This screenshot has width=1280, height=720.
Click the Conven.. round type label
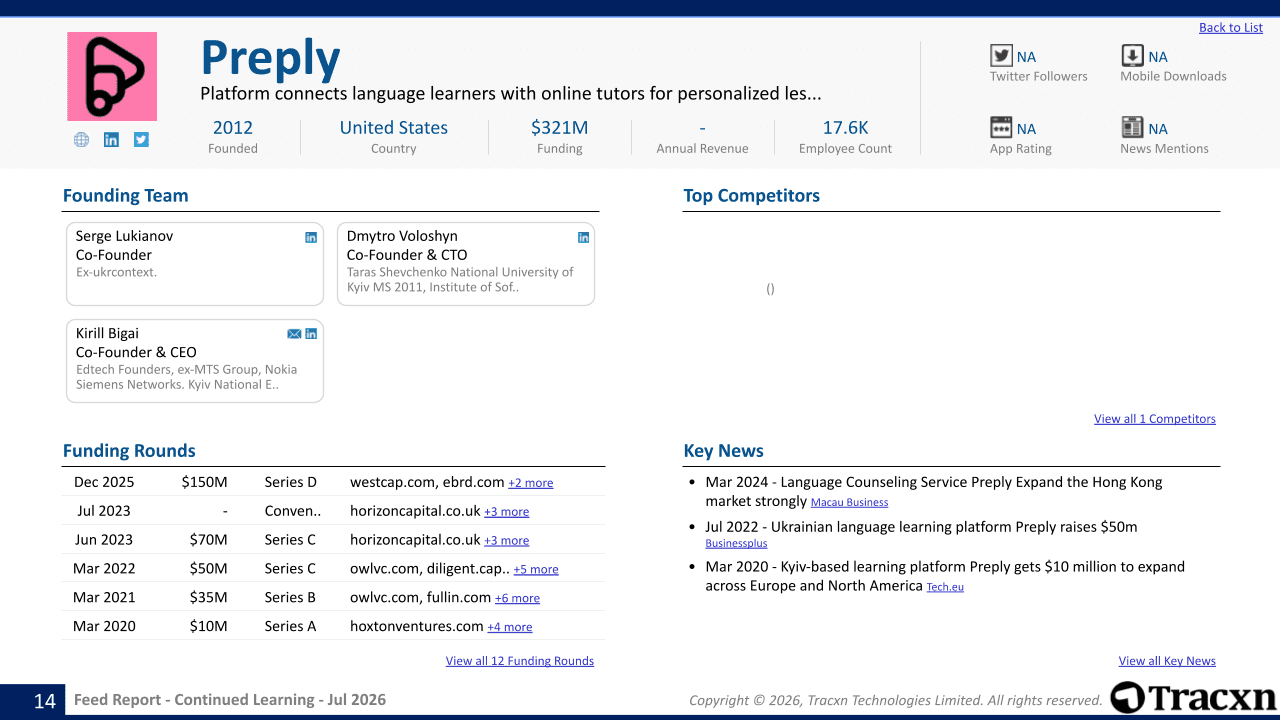pos(293,511)
